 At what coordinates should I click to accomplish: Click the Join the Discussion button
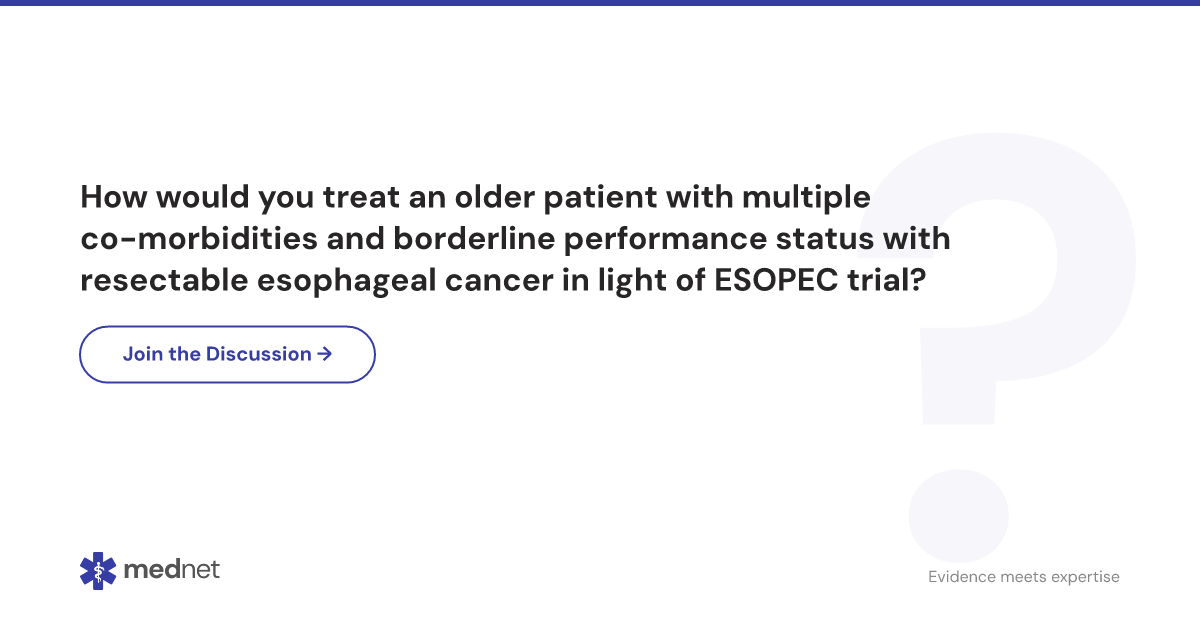point(227,354)
